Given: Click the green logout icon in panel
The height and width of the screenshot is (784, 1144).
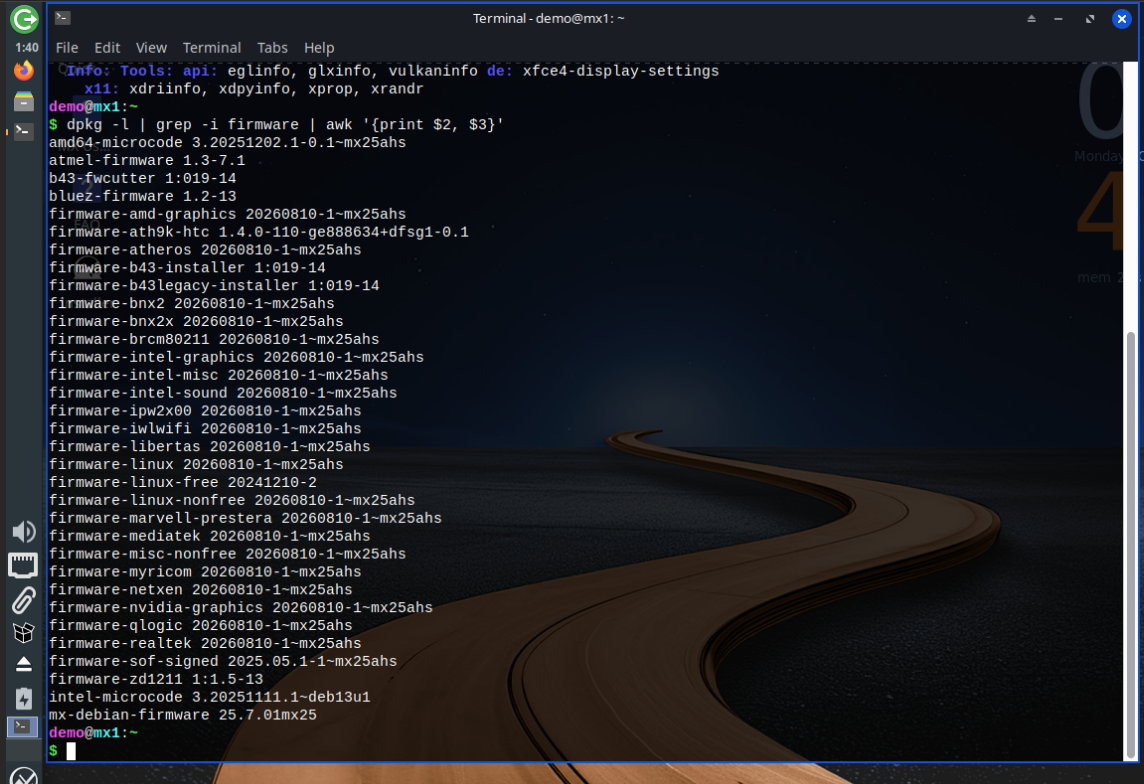Looking at the screenshot, I should pyautogui.click(x=24, y=19).
